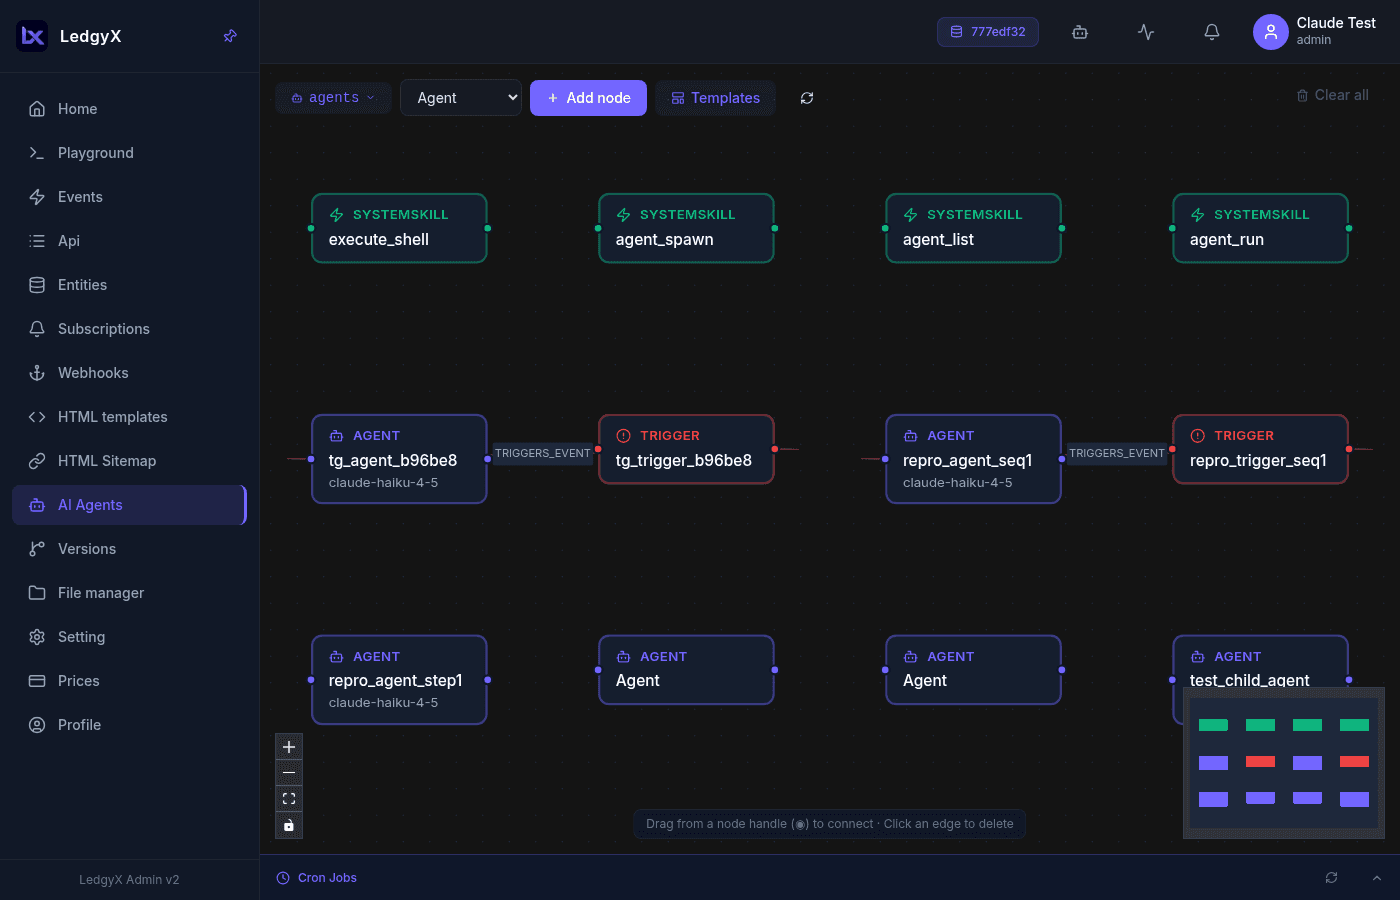Open Templates

click(x=716, y=98)
